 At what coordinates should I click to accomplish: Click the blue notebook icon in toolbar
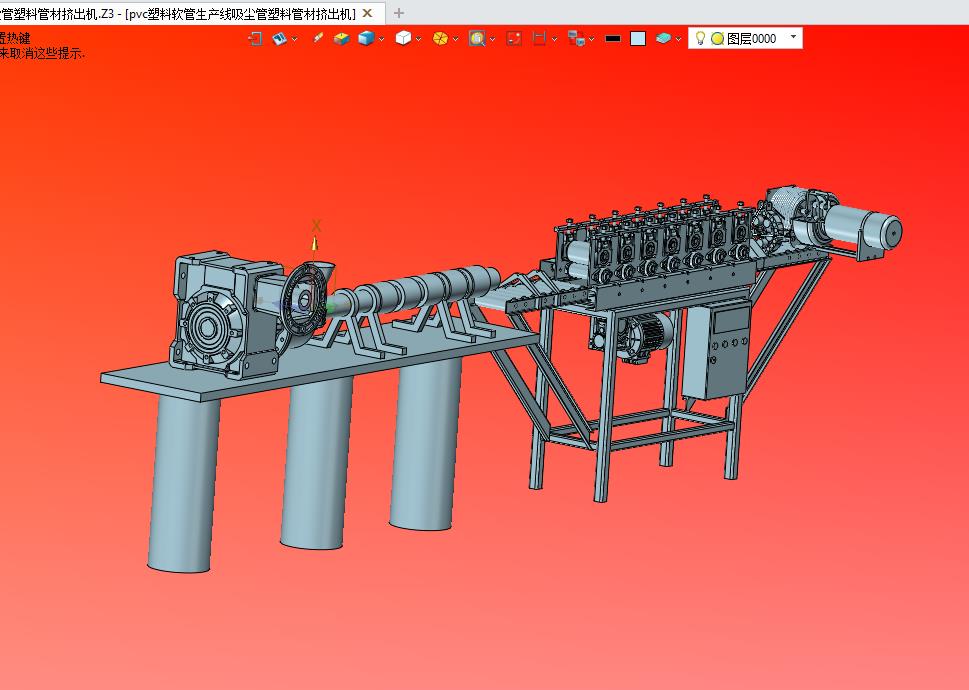[279, 38]
